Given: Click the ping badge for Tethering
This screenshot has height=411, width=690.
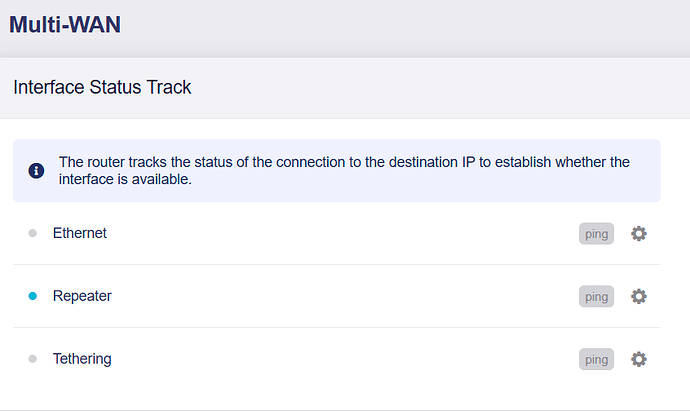Looking at the screenshot, I should [596, 359].
